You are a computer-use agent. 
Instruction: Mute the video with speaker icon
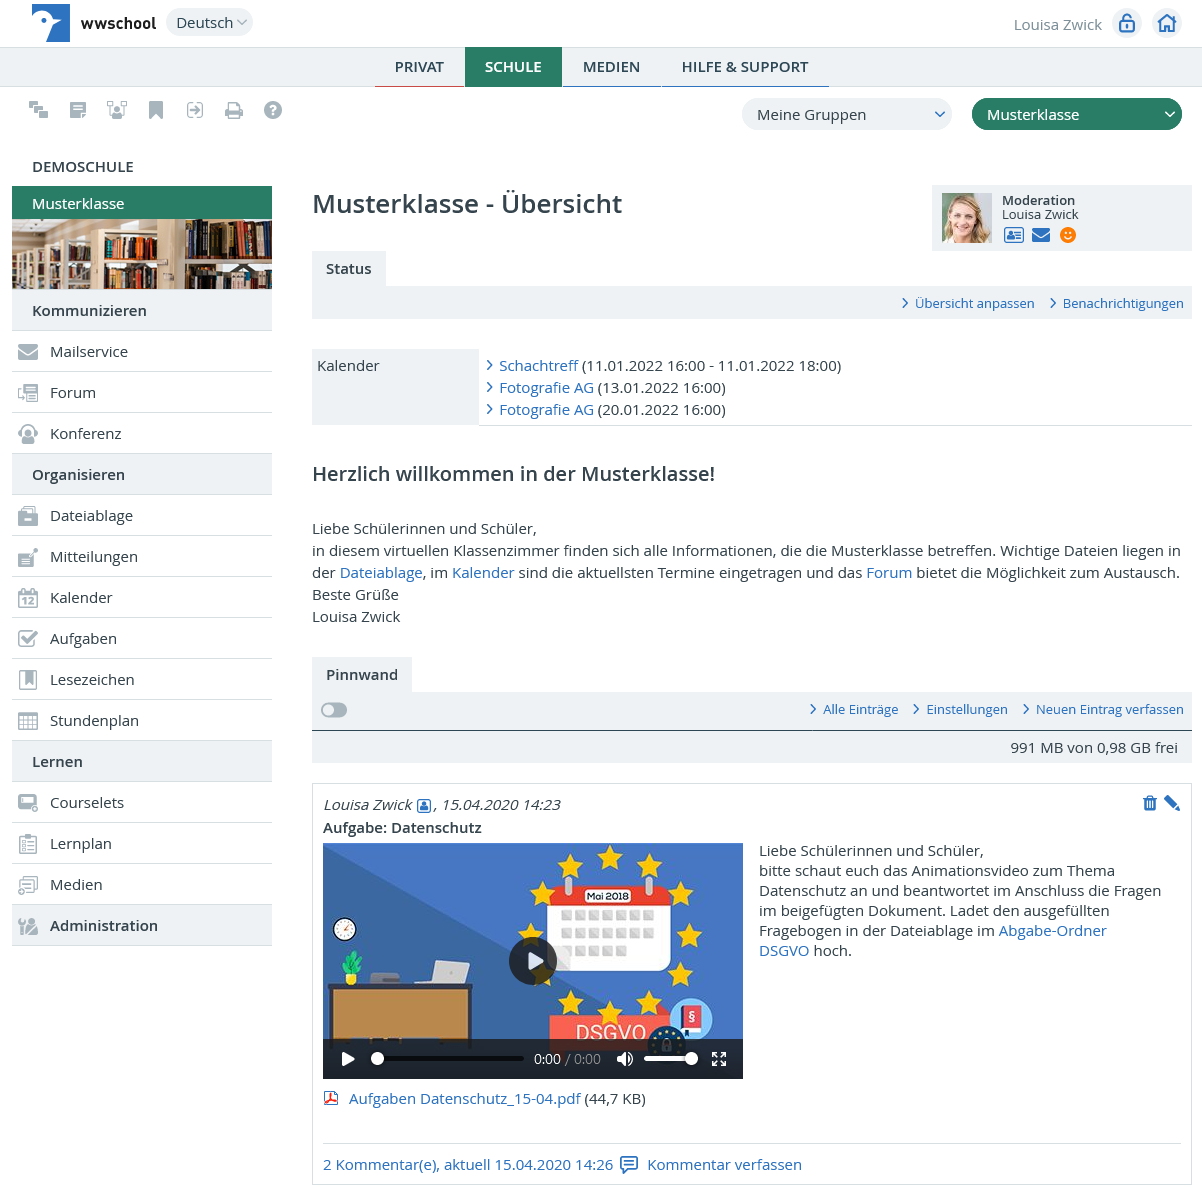[625, 1059]
